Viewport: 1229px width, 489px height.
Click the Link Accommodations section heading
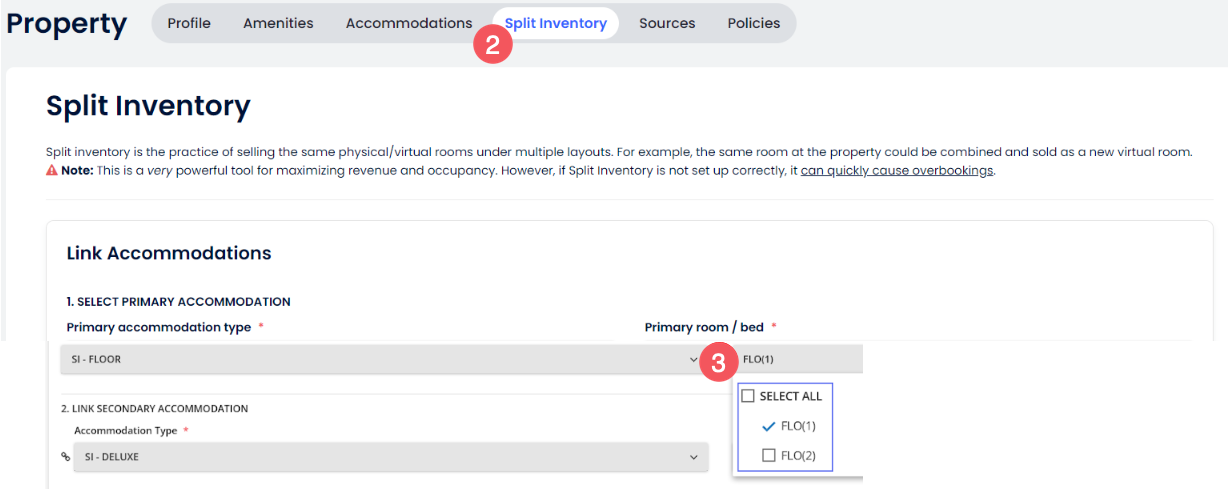(169, 253)
